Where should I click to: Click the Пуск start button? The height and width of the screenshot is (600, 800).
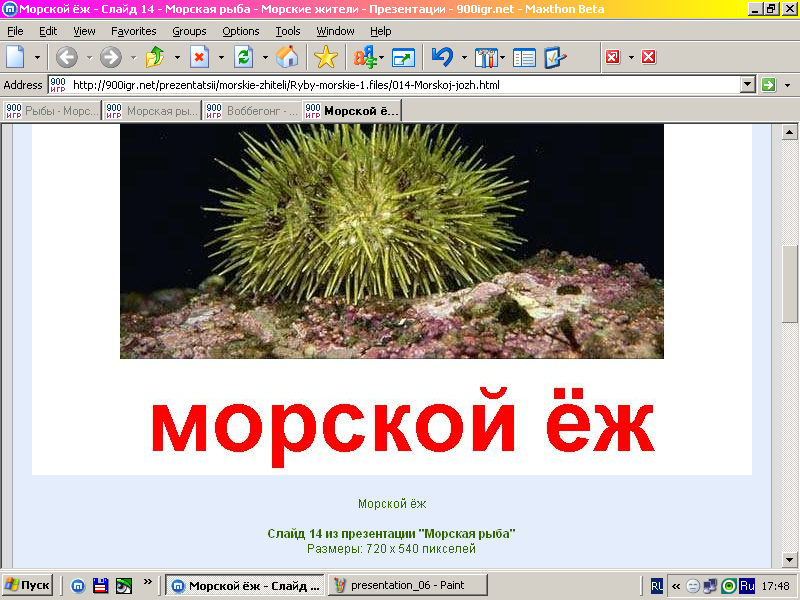[27, 585]
